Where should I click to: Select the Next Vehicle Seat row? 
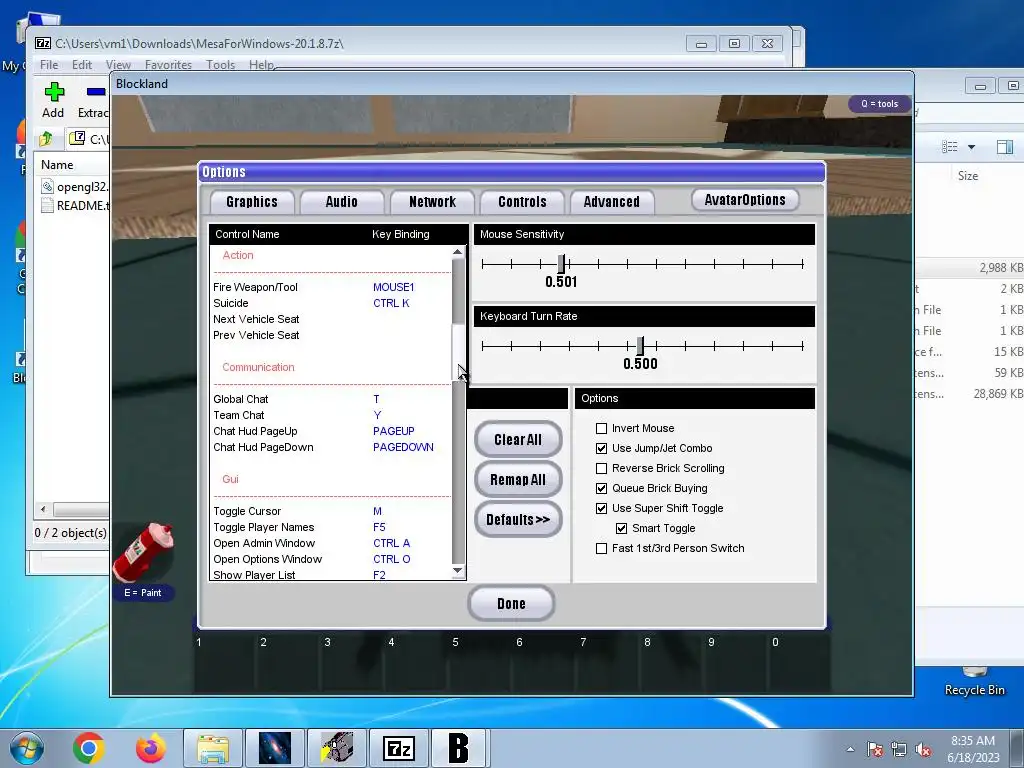[x=330, y=319]
